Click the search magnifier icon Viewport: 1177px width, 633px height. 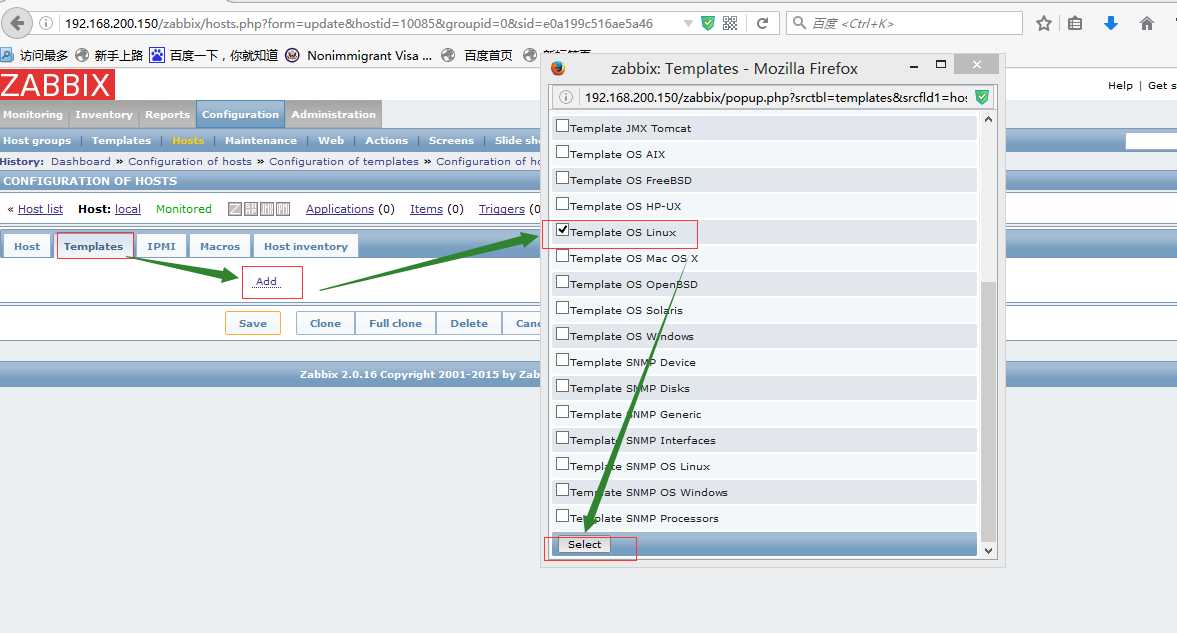click(x=799, y=23)
